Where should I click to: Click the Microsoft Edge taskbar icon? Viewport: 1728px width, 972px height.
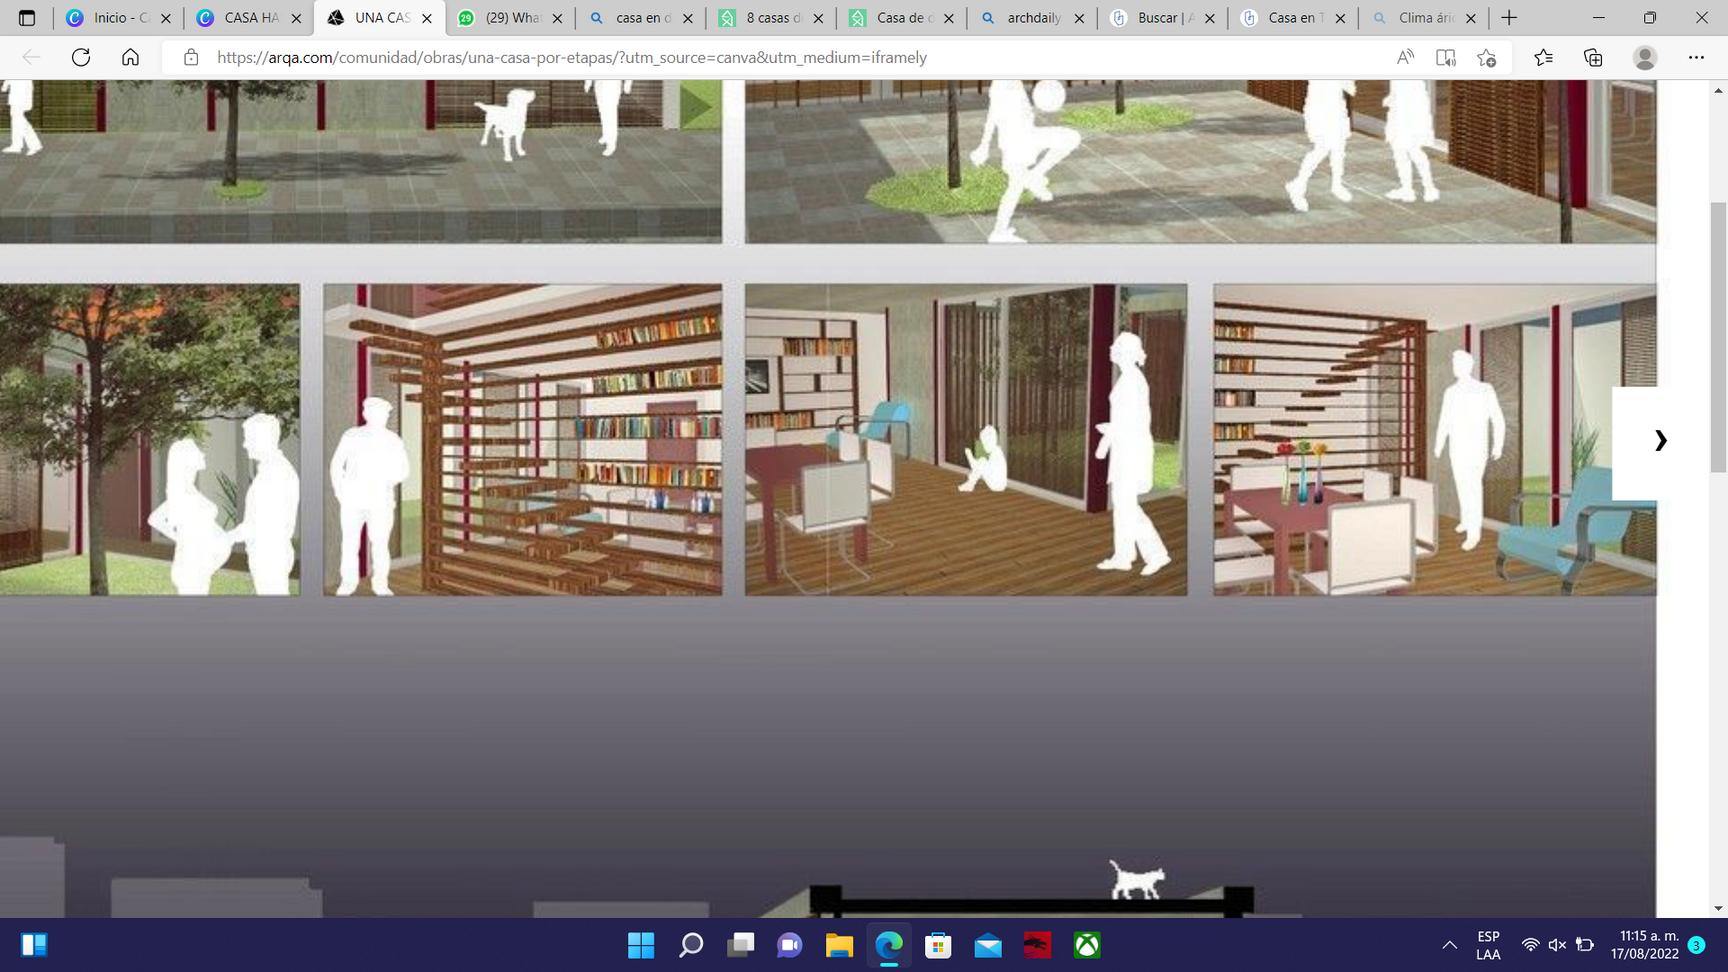click(x=888, y=945)
